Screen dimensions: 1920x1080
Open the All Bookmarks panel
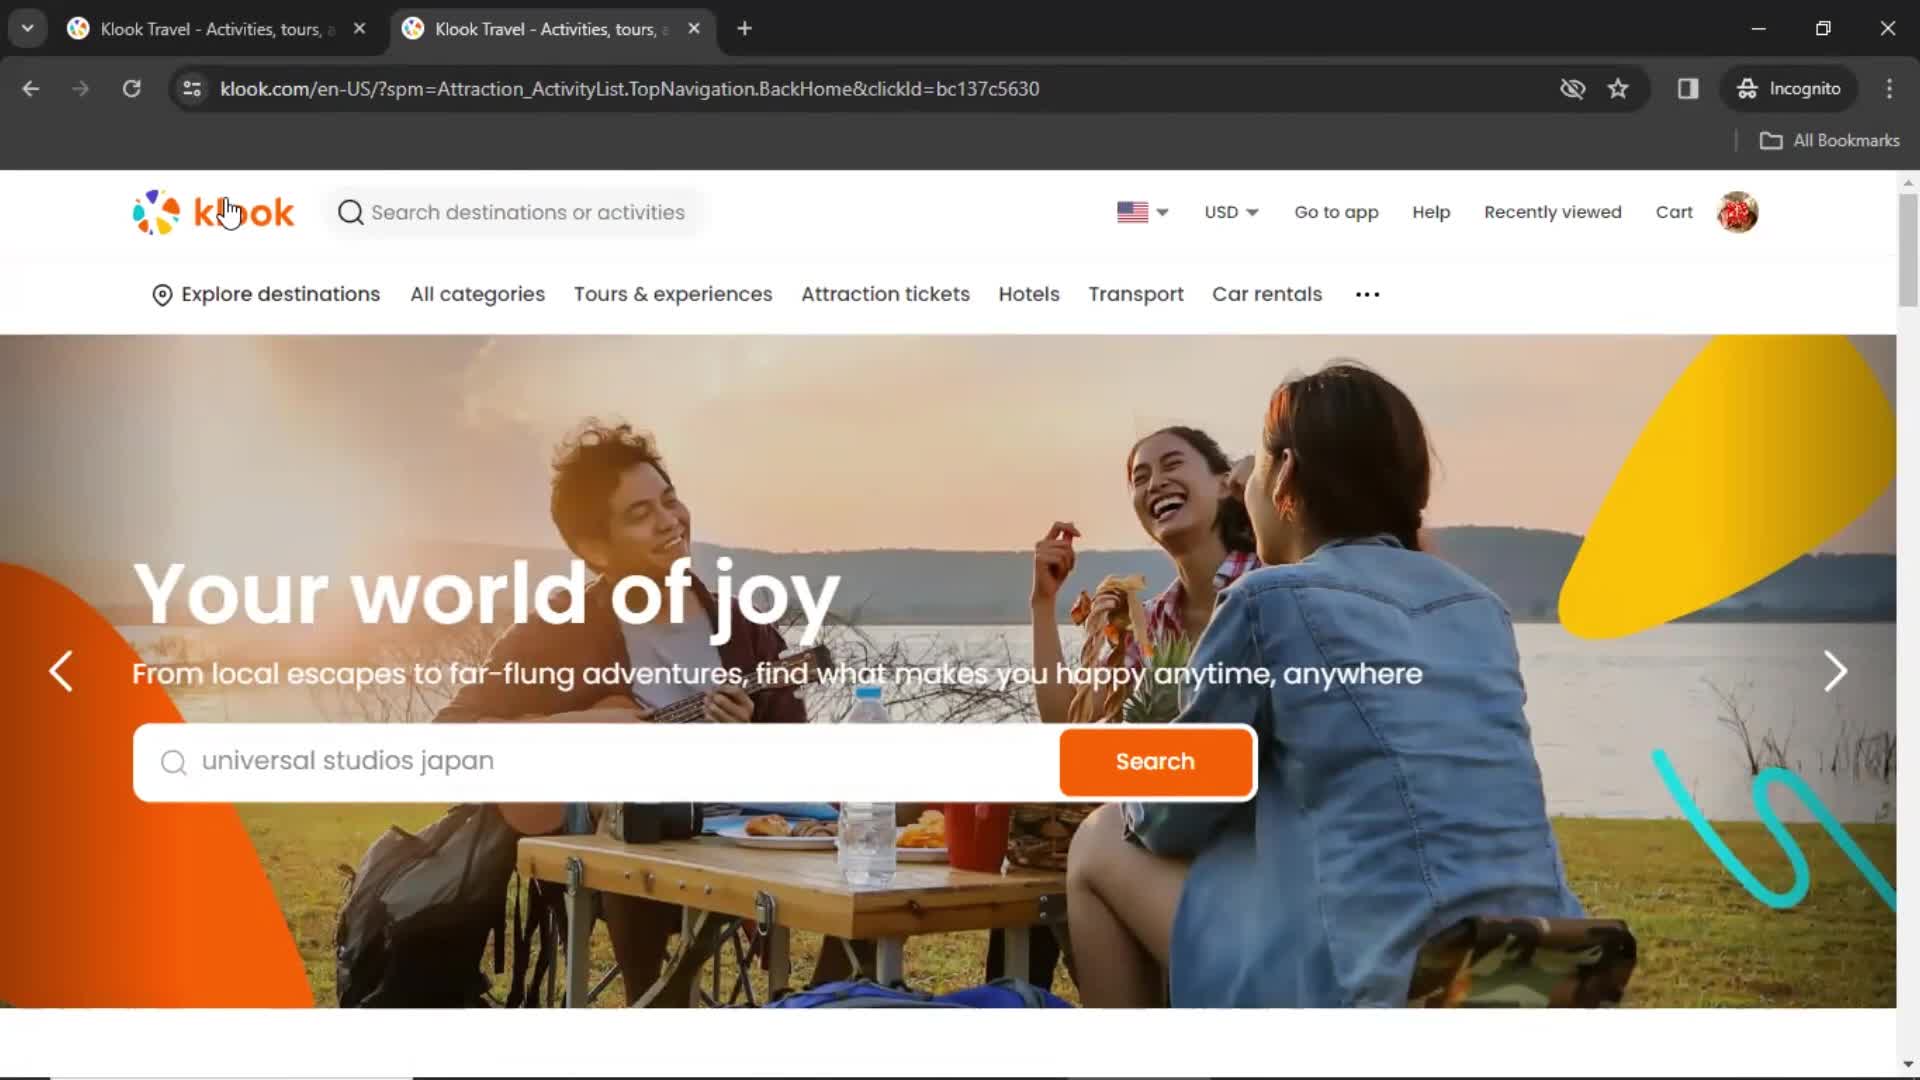[x=1832, y=140]
